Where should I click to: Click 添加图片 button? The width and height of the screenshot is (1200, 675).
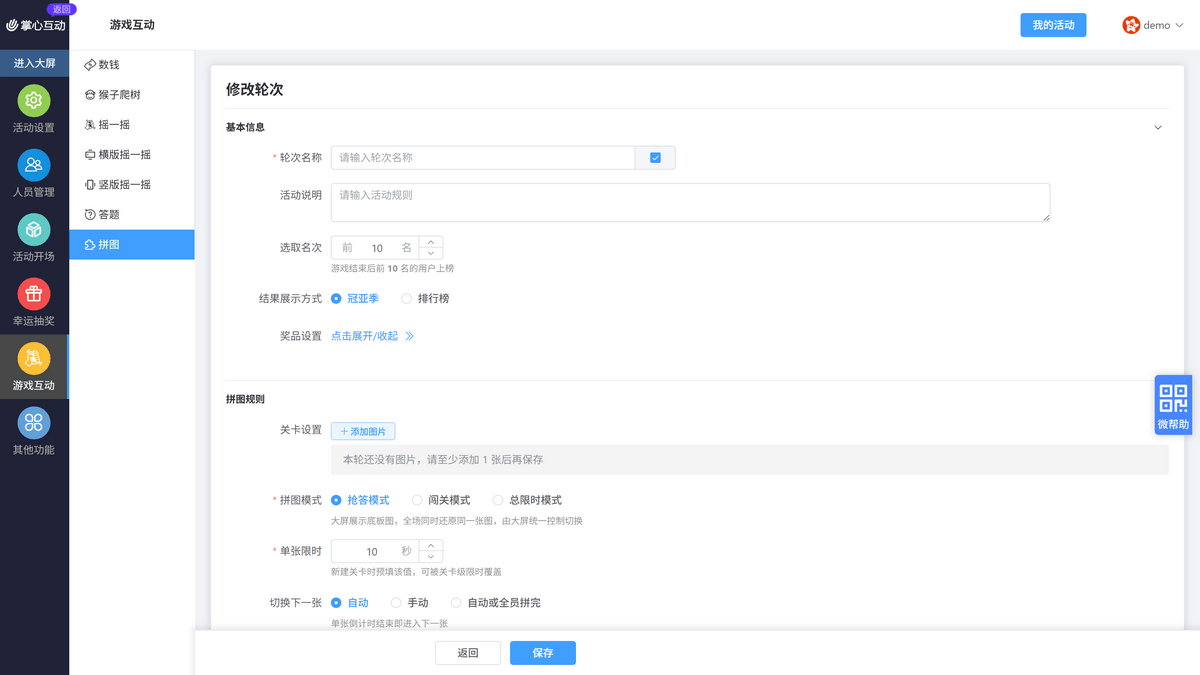[x=363, y=431]
